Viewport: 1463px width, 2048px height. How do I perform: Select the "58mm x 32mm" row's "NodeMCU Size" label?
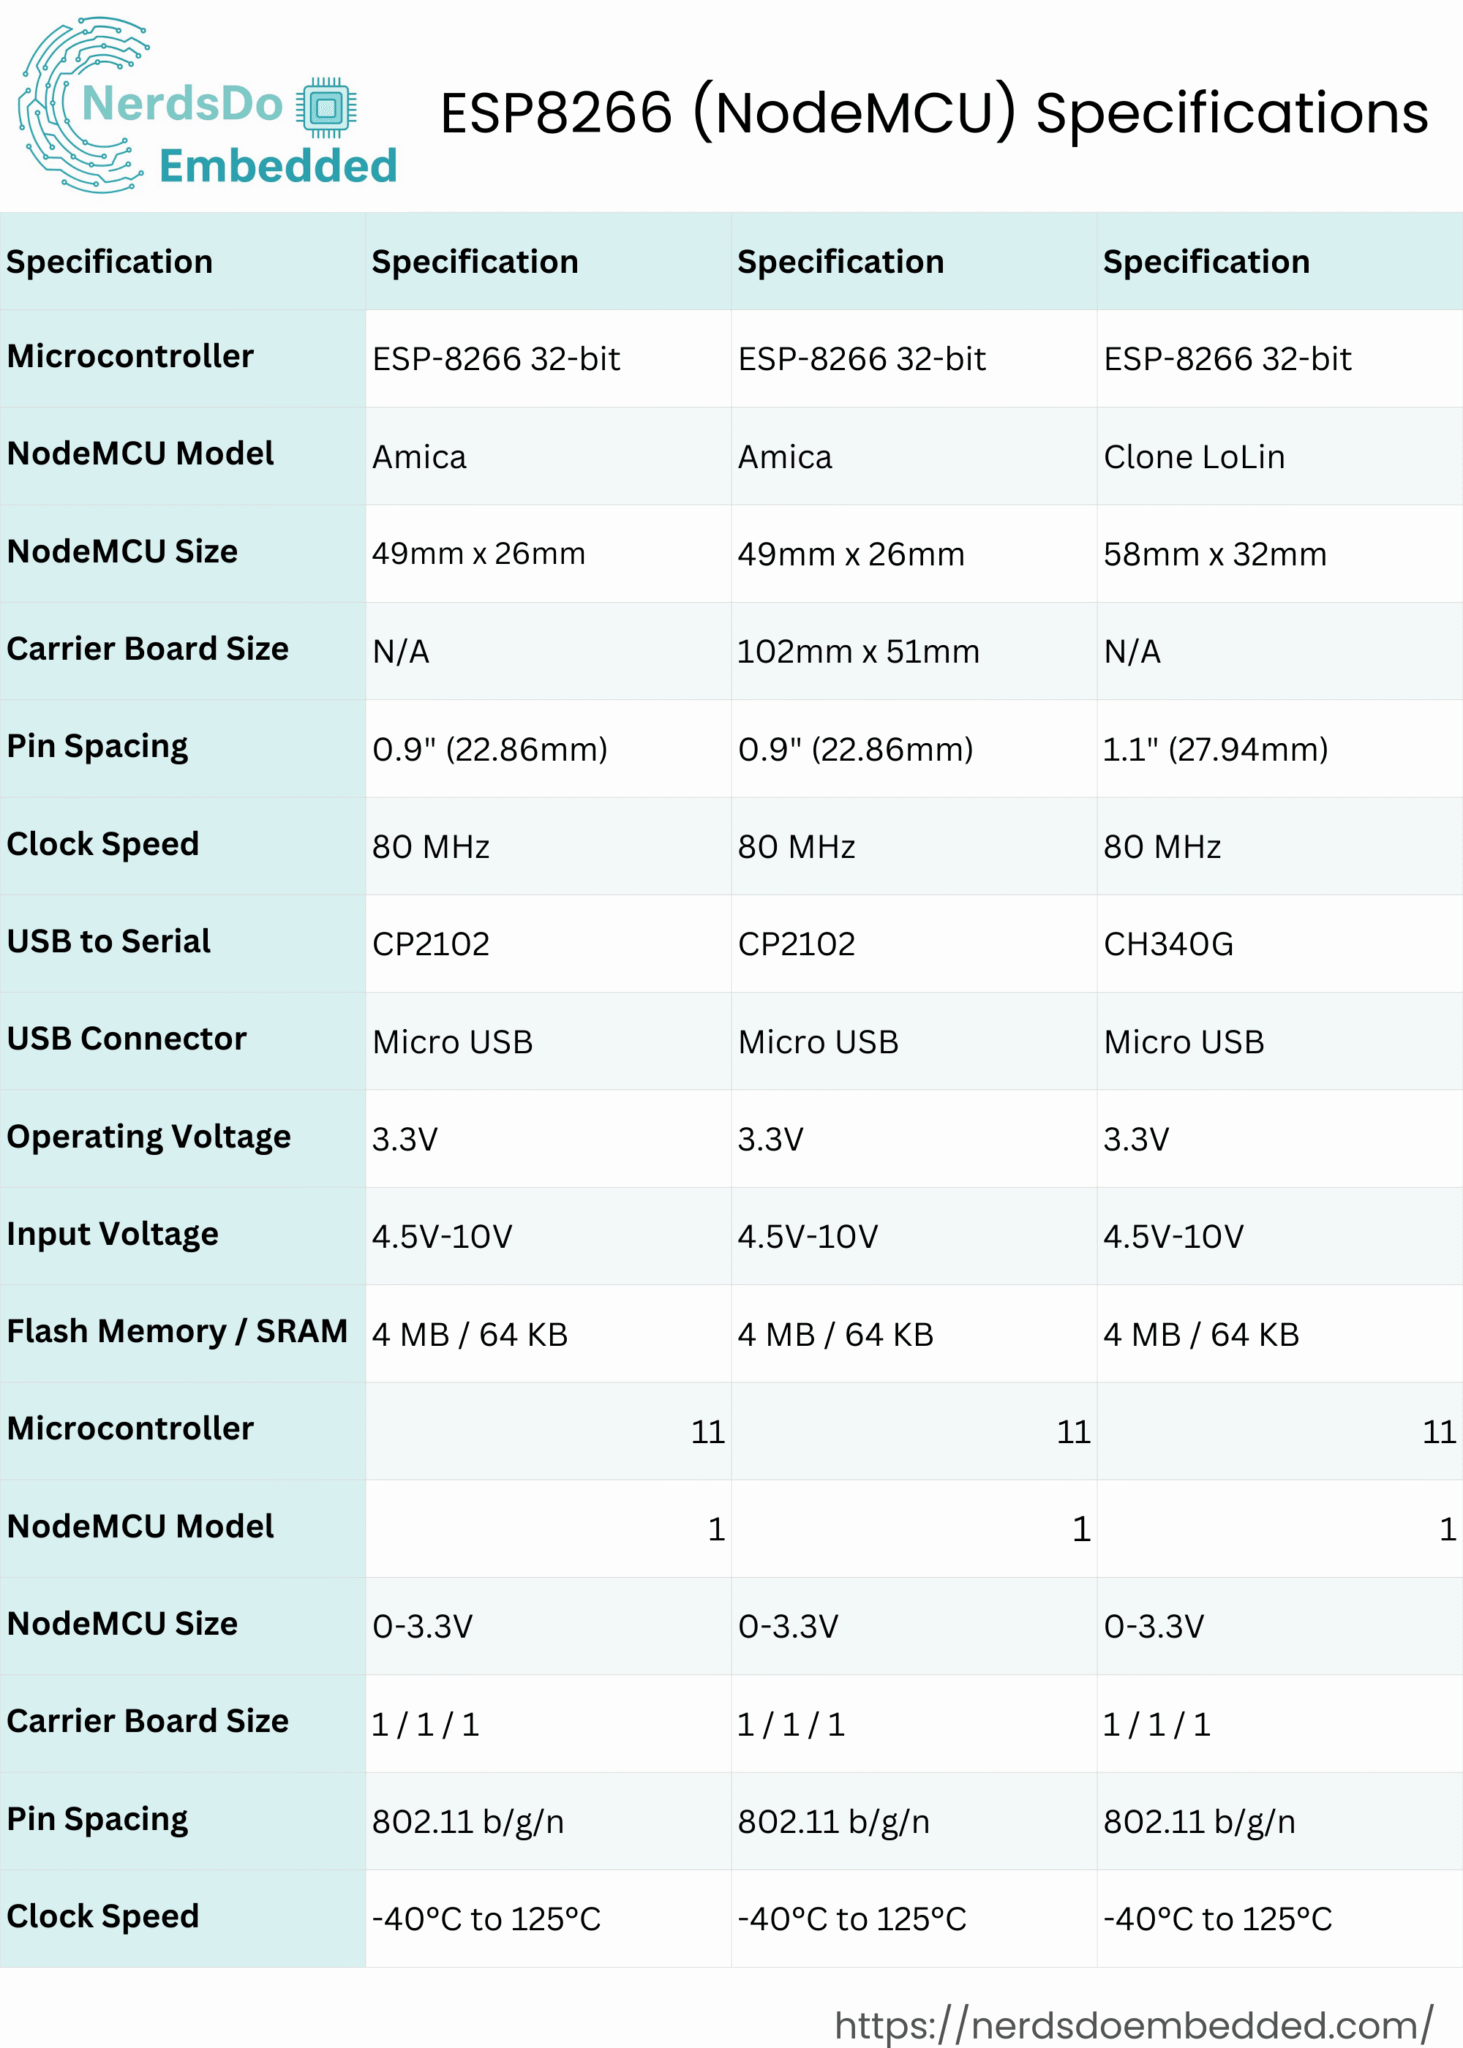[123, 552]
